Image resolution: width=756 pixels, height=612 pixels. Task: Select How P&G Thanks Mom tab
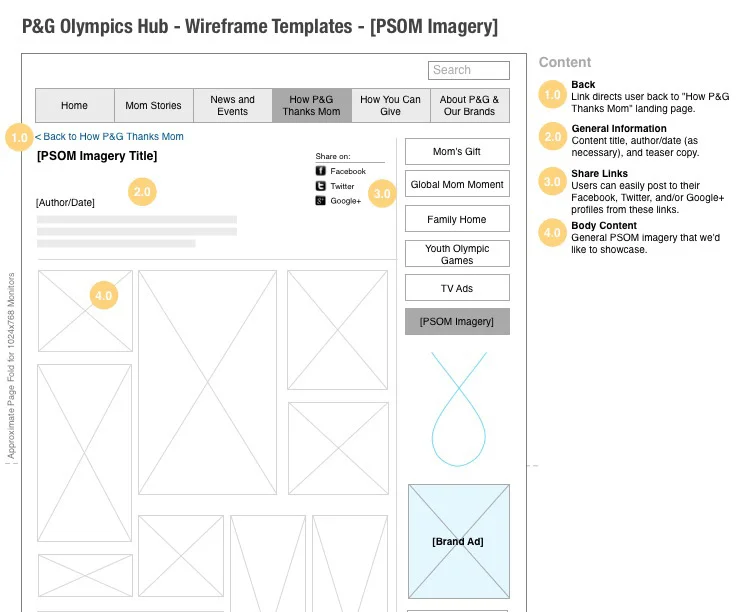click(312, 106)
